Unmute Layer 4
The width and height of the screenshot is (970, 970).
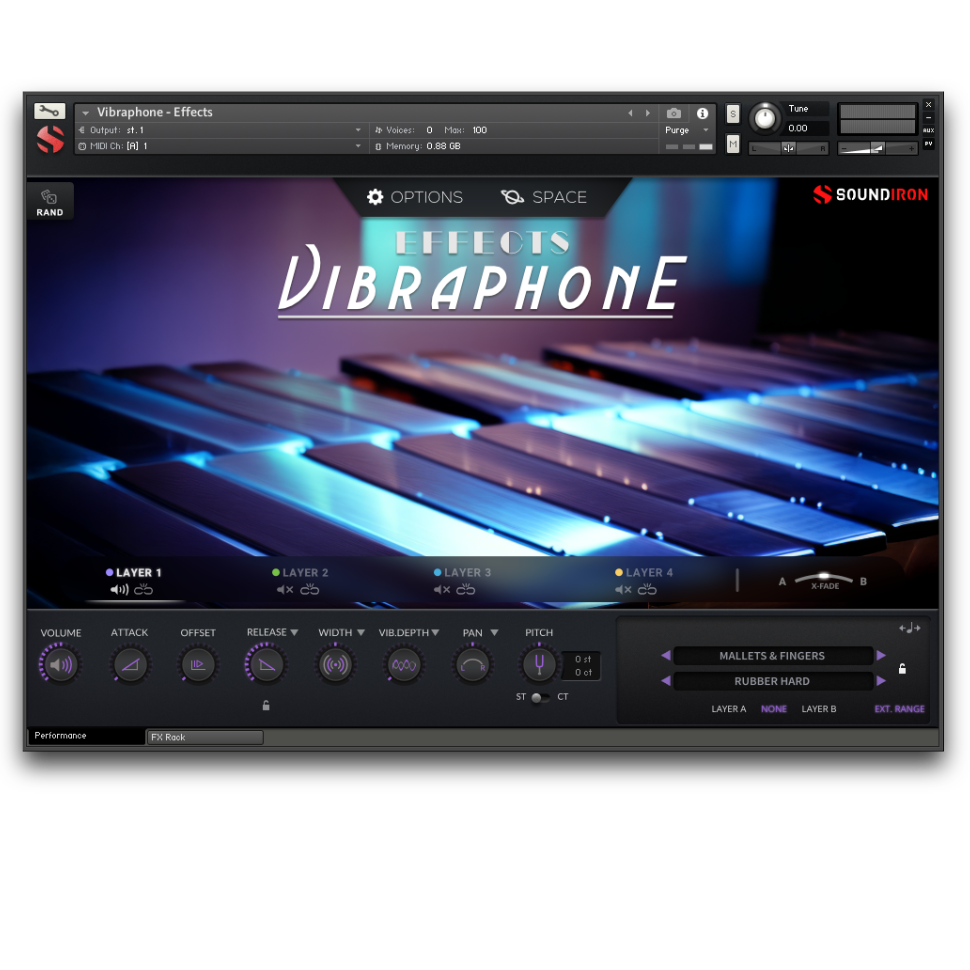[623, 590]
